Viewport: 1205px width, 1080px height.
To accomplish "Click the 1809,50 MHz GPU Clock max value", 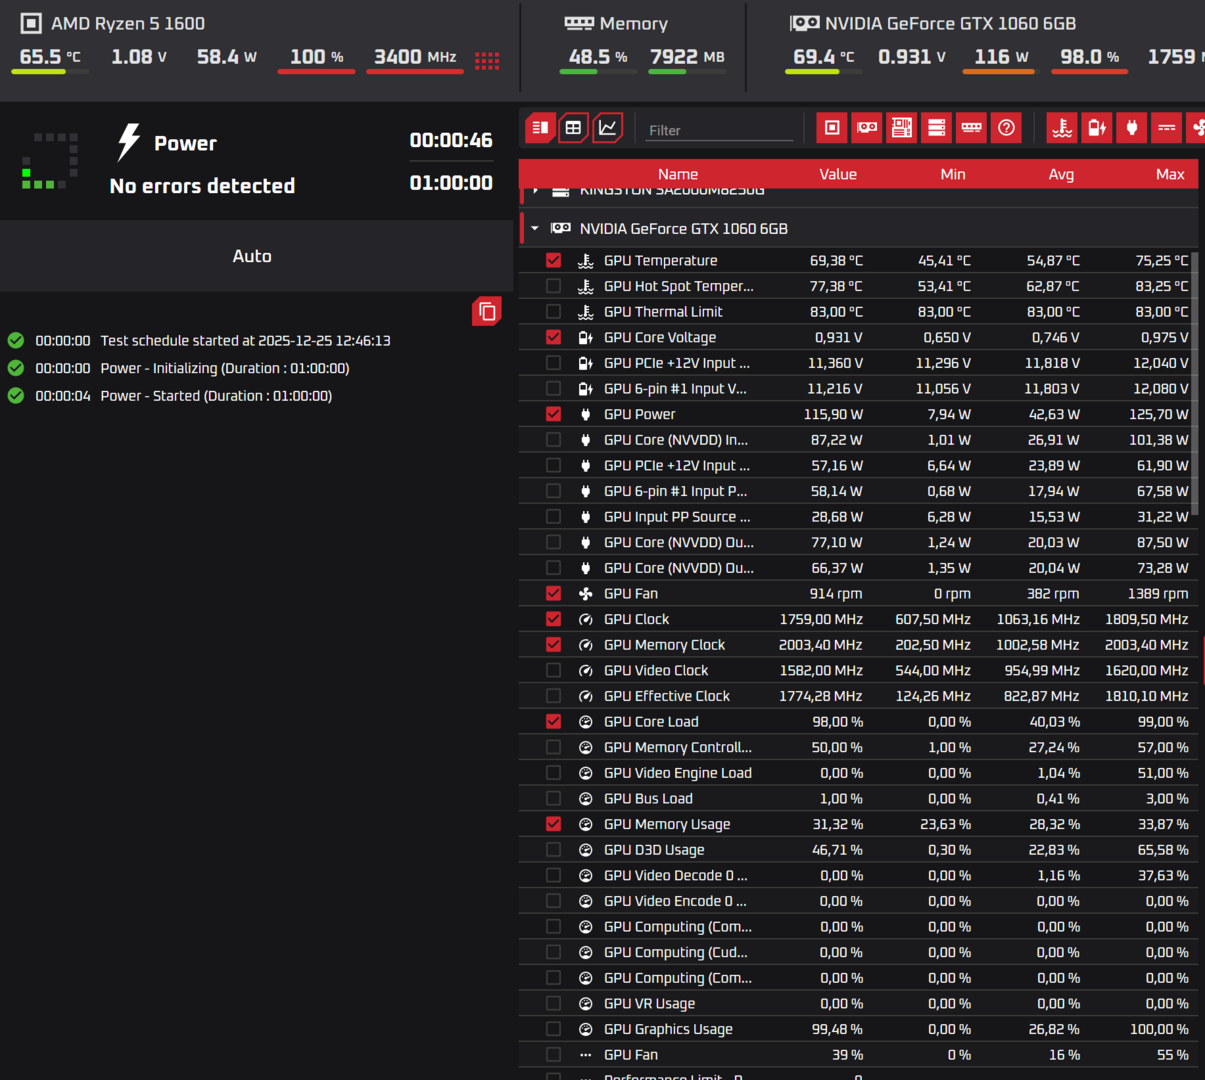I will 1146,619.
